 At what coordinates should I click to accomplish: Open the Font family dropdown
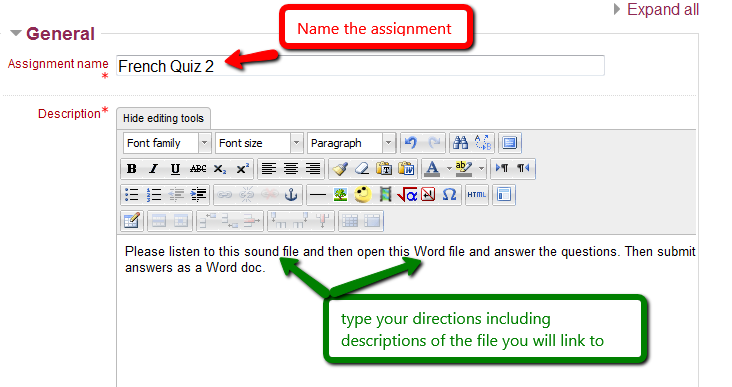pyautogui.click(x=167, y=143)
